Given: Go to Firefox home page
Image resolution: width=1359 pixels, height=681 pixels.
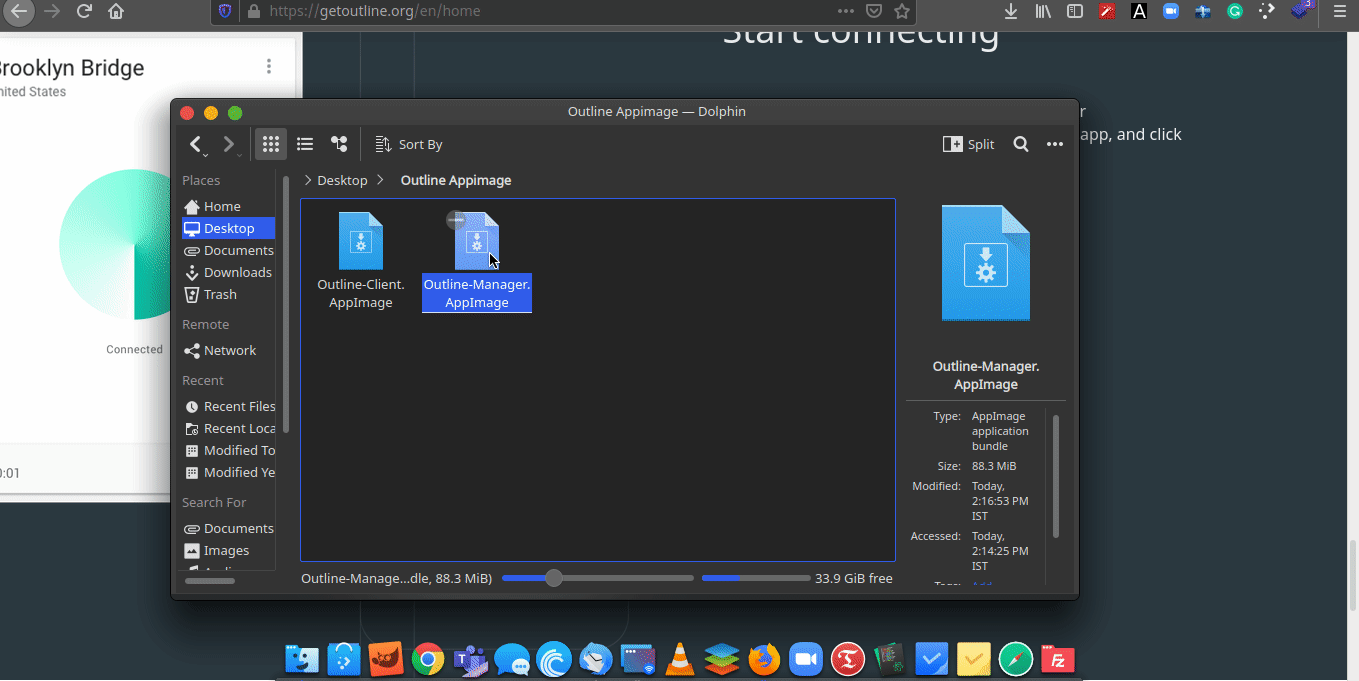Looking at the screenshot, I should [x=116, y=12].
